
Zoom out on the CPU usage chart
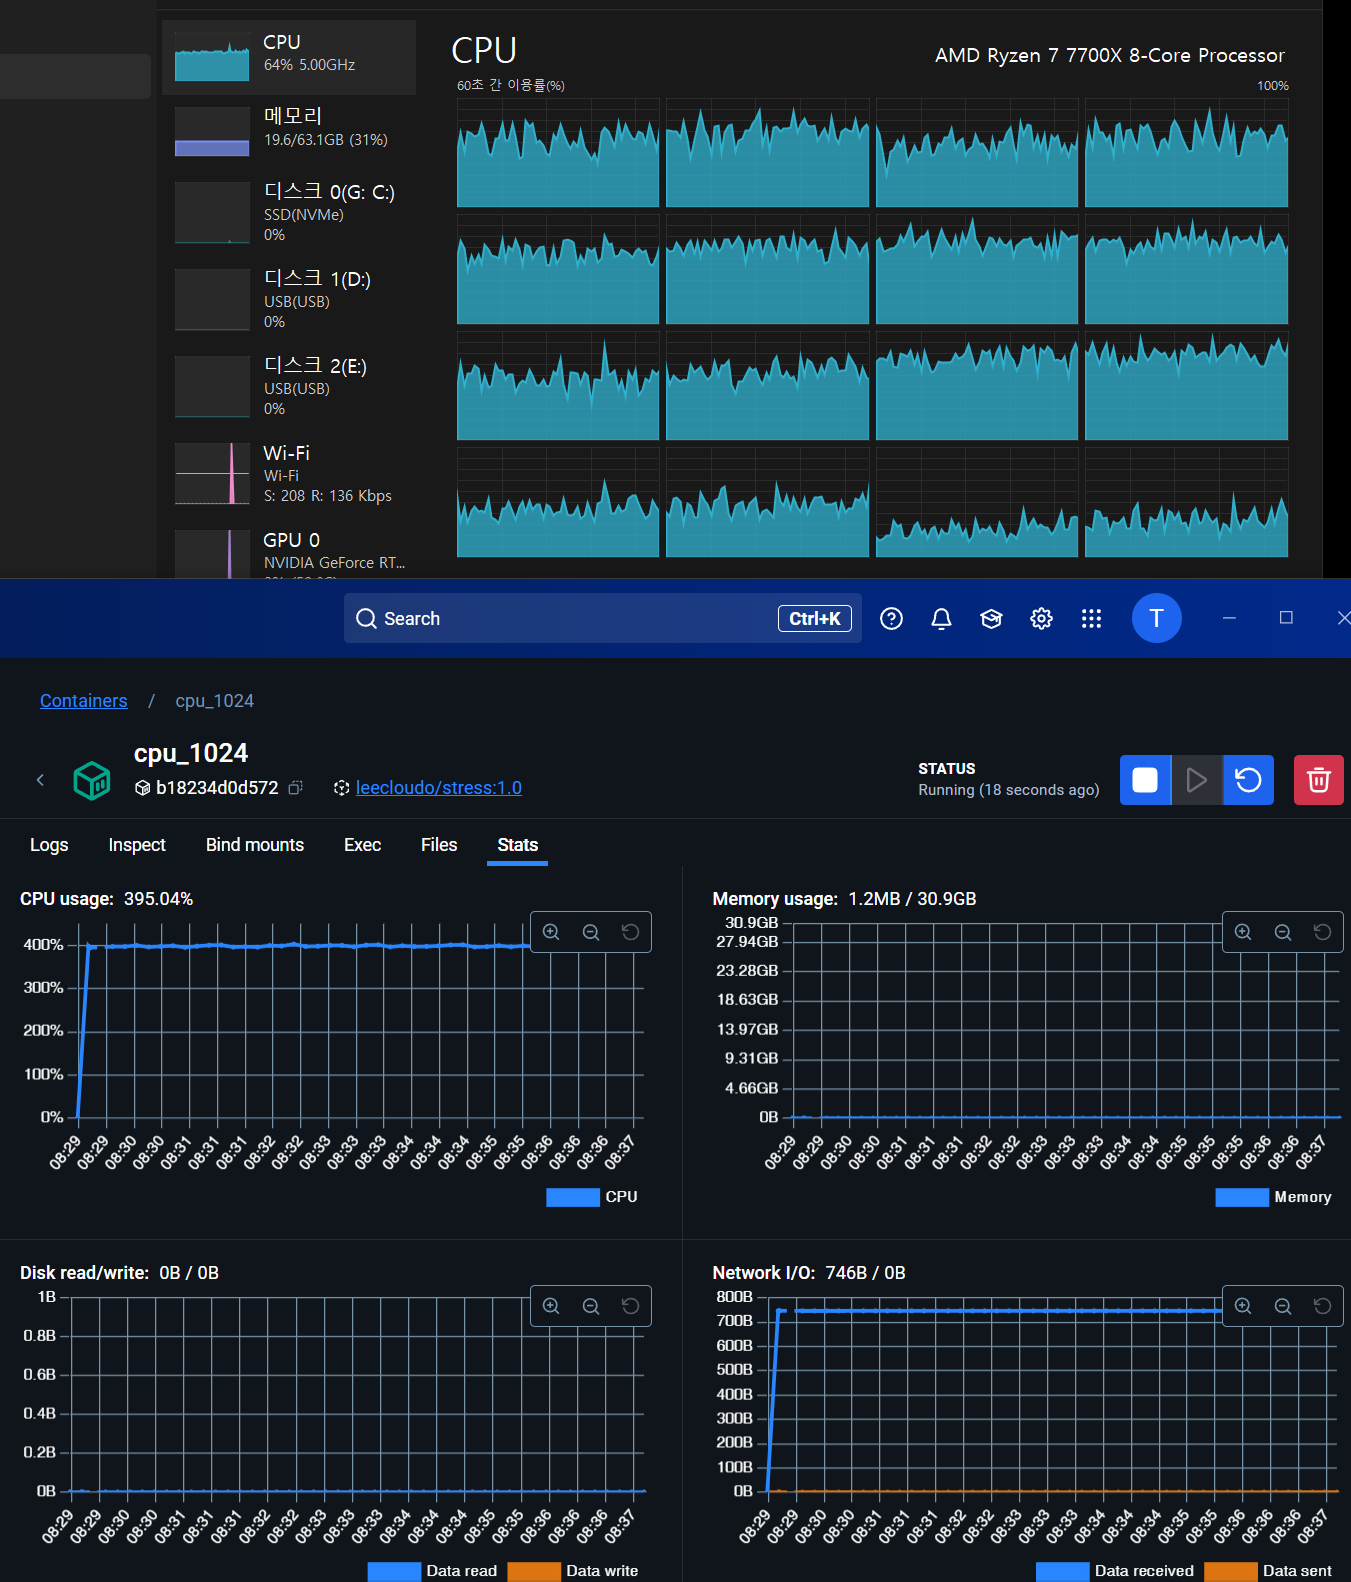(x=591, y=932)
